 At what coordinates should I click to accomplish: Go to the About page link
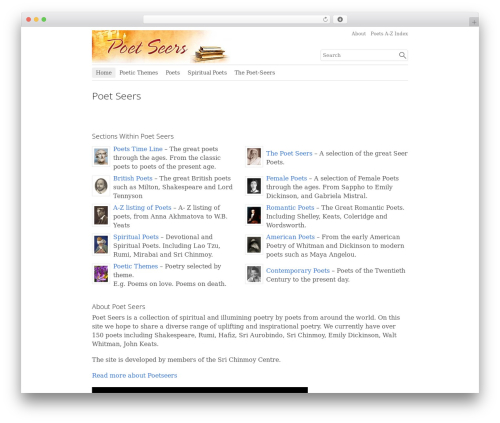(x=359, y=33)
